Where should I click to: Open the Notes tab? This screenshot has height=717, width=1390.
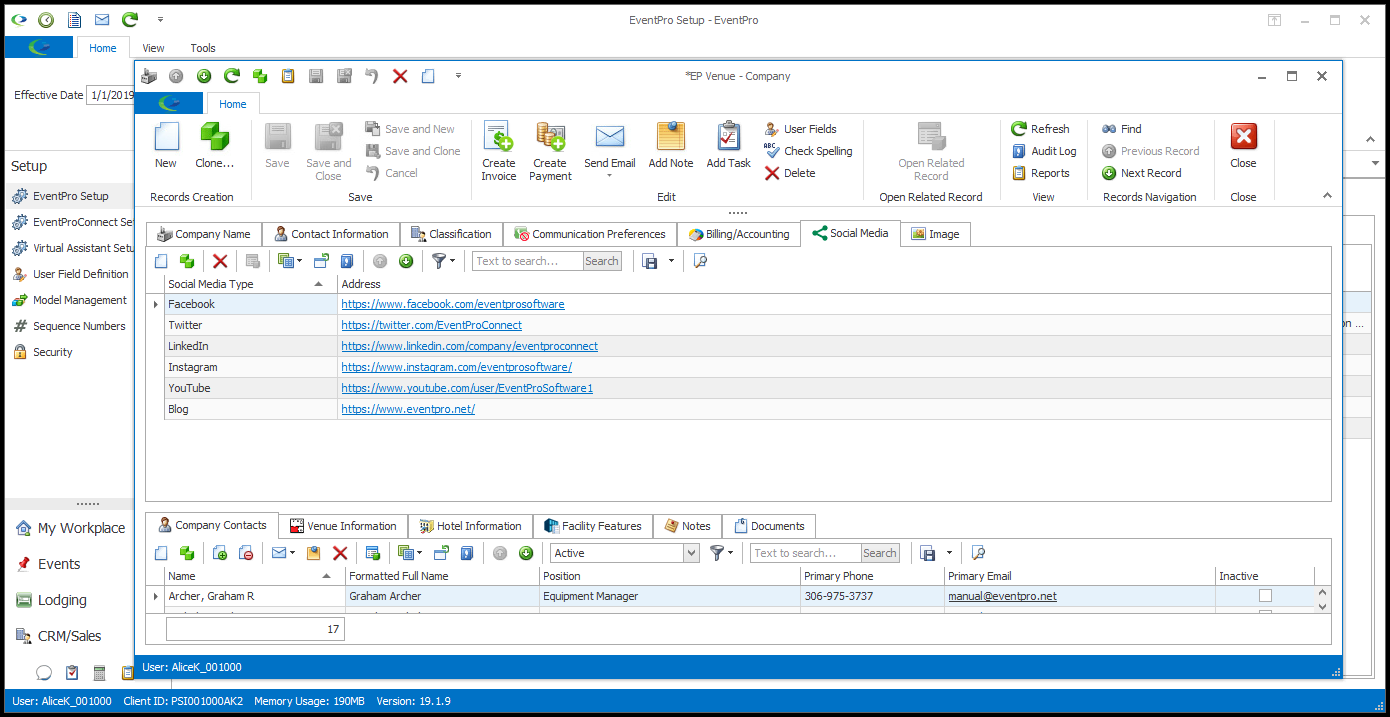[687, 526]
